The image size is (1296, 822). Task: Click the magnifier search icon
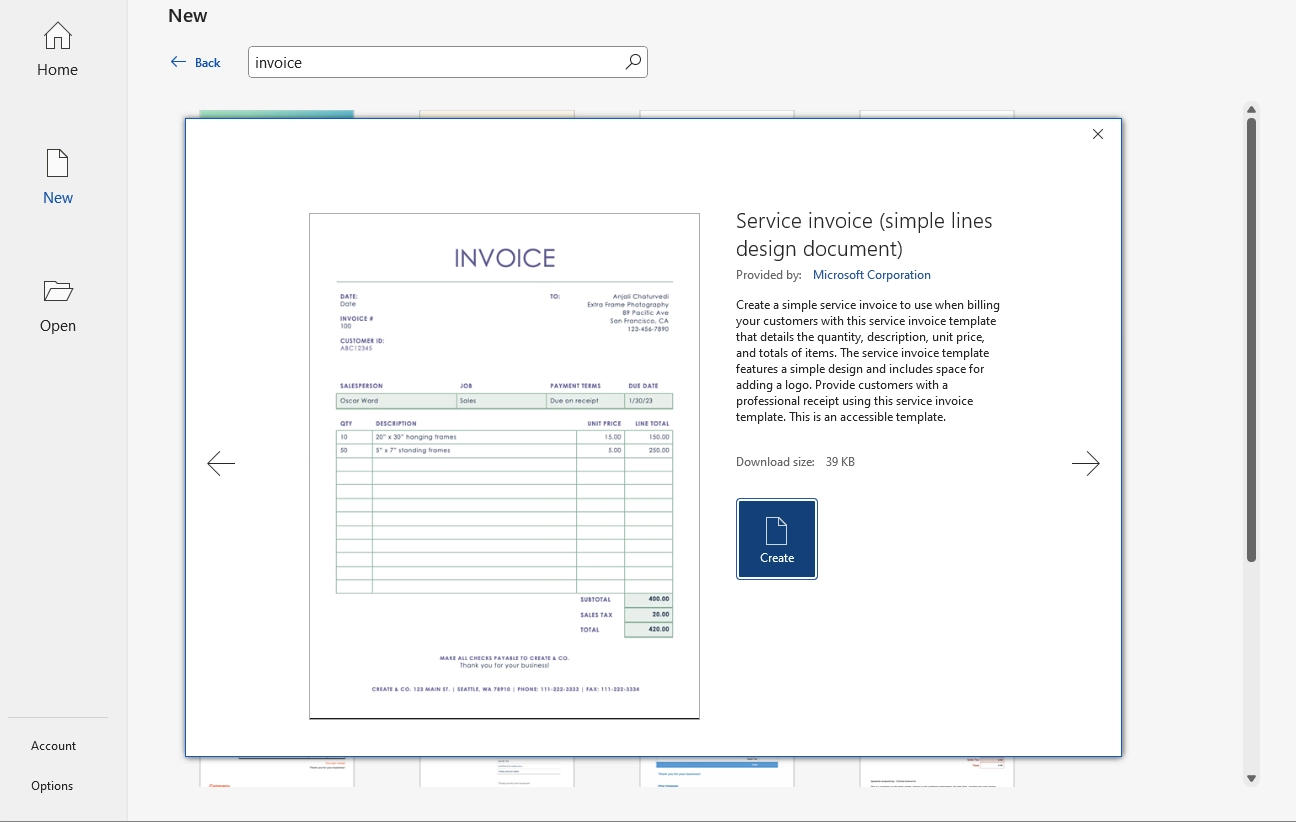[x=633, y=62]
